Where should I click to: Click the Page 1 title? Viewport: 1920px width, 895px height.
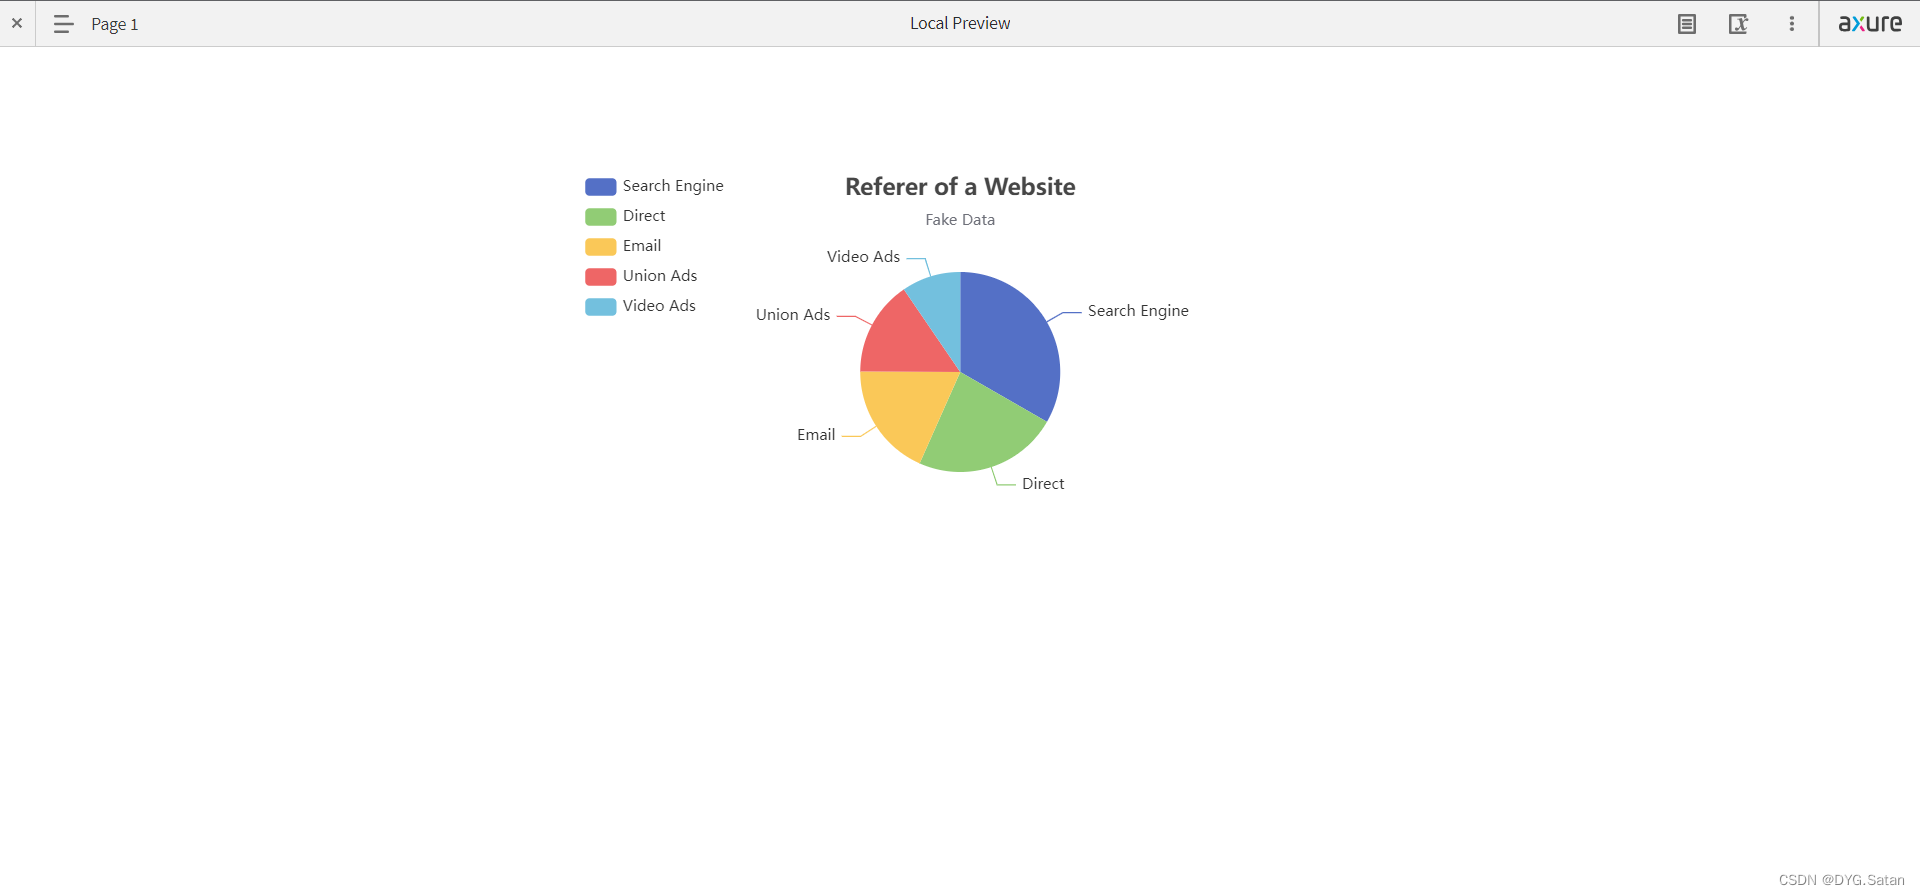115,24
